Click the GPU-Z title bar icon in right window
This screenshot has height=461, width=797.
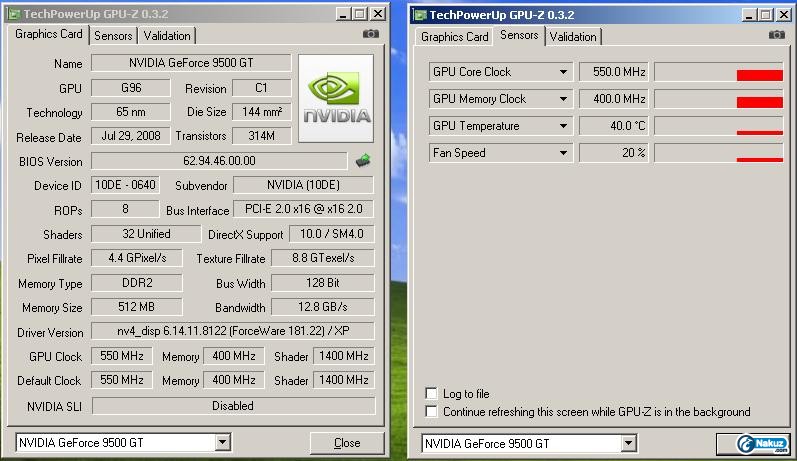420,15
